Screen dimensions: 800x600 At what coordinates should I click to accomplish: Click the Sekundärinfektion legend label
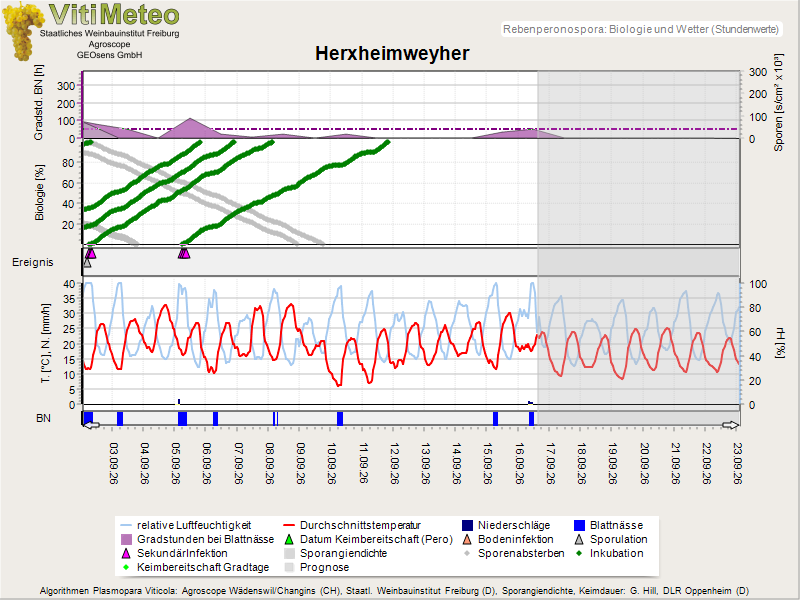(182, 553)
